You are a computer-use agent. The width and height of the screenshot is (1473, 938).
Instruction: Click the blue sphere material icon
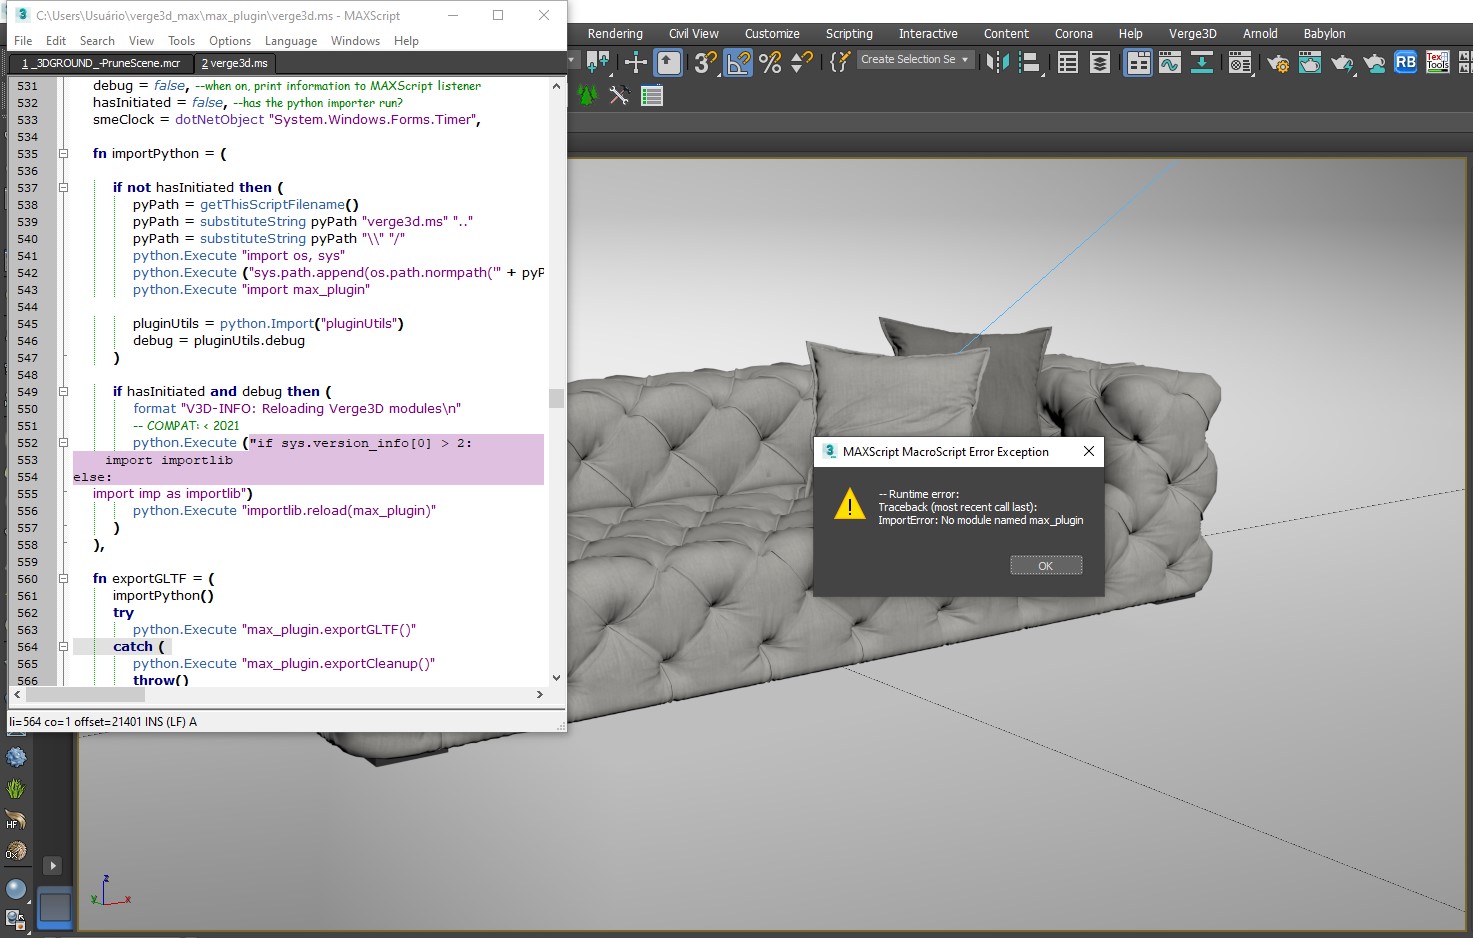(16, 889)
